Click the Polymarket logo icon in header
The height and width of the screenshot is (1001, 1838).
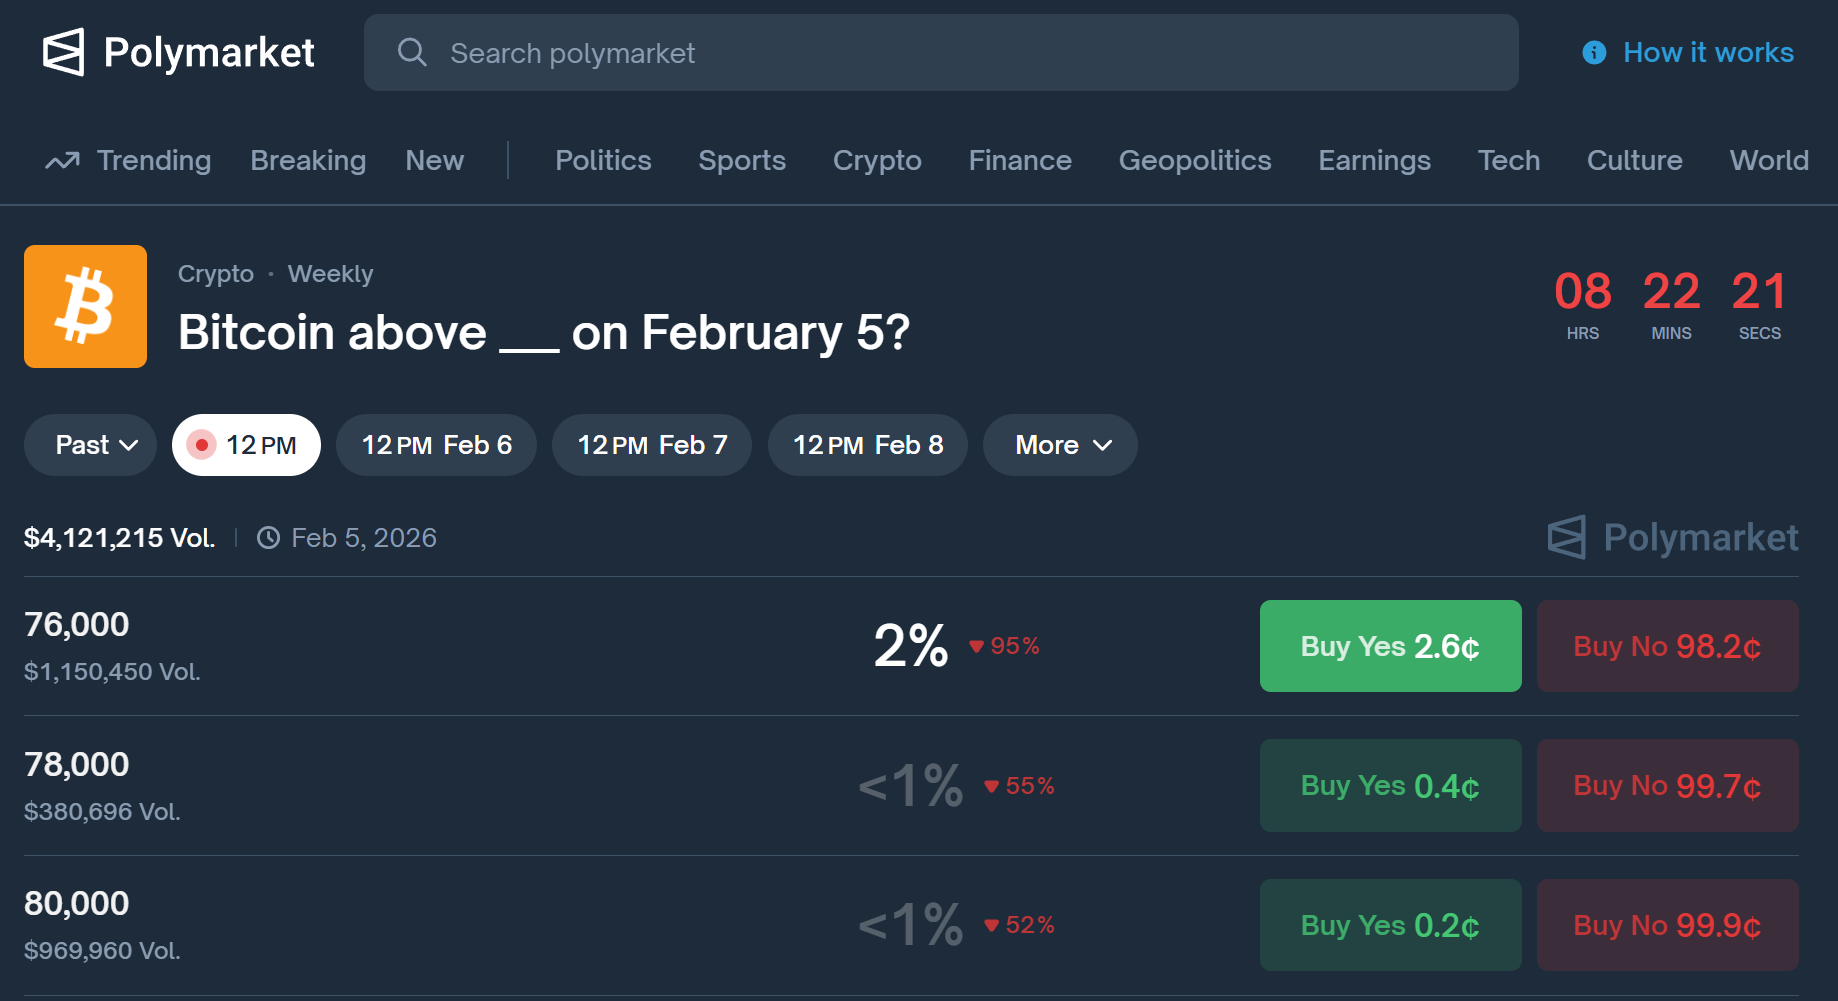click(63, 52)
